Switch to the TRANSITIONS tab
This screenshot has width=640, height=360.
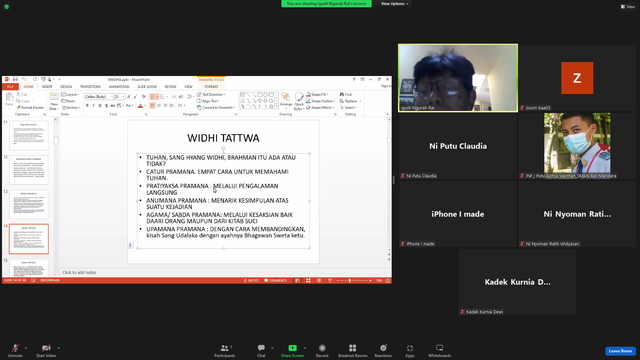coord(90,87)
